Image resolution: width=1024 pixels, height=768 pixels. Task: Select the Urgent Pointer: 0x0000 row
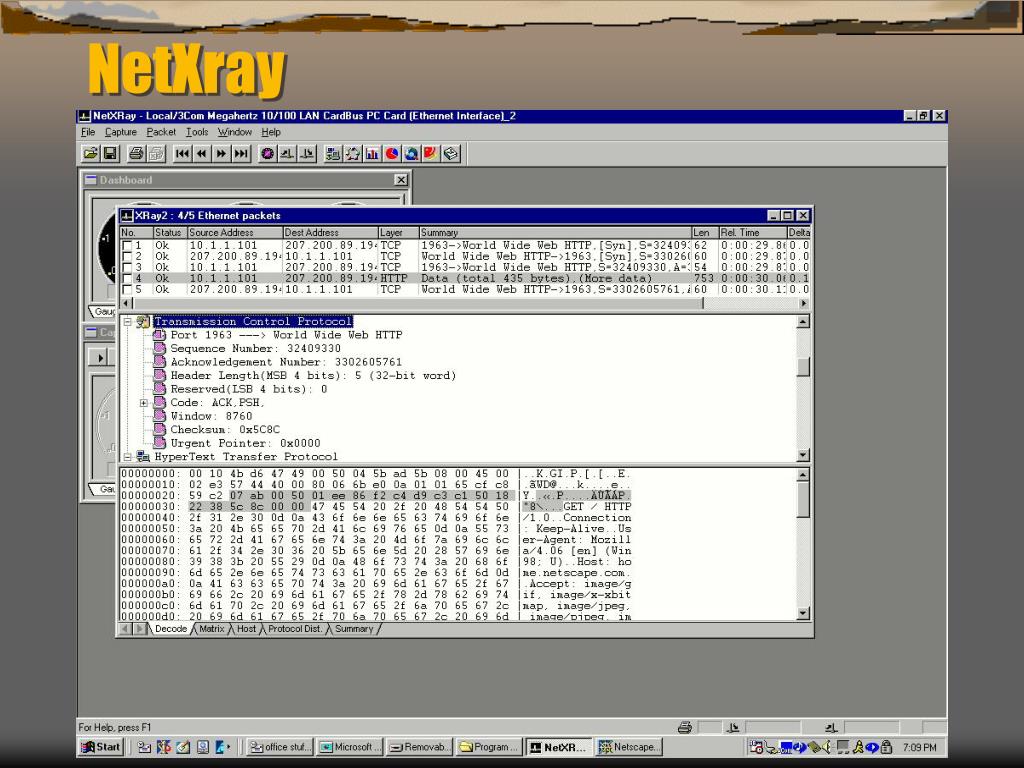[246, 443]
